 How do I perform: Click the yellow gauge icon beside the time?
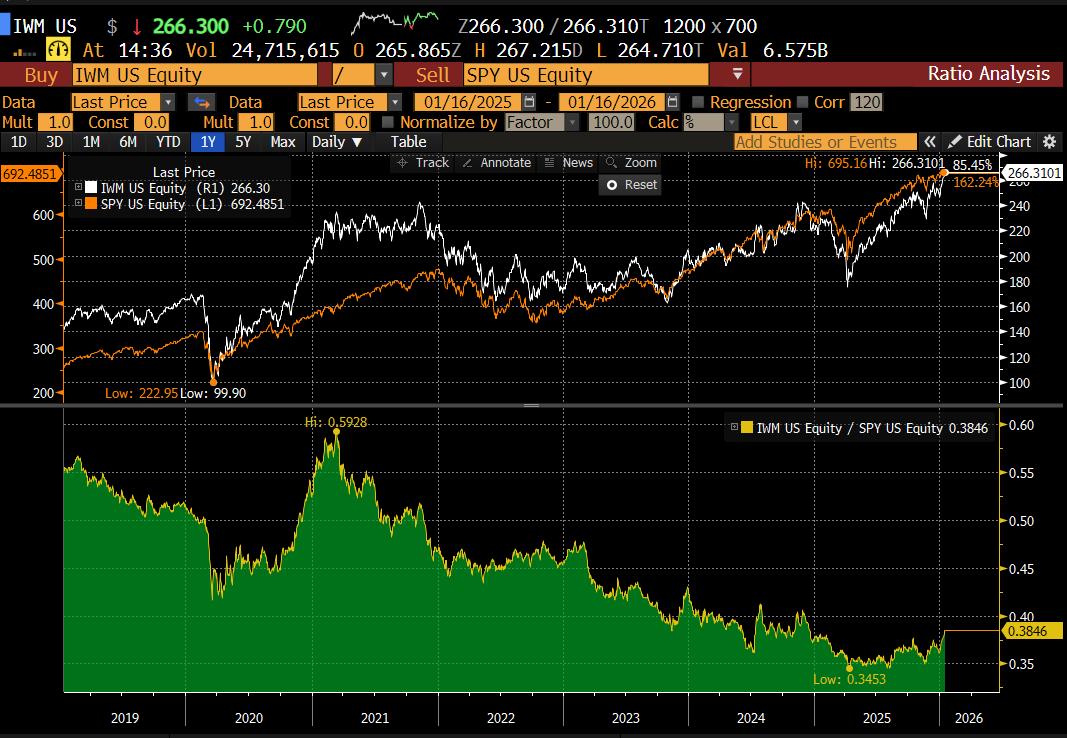(x=59, y=50)
